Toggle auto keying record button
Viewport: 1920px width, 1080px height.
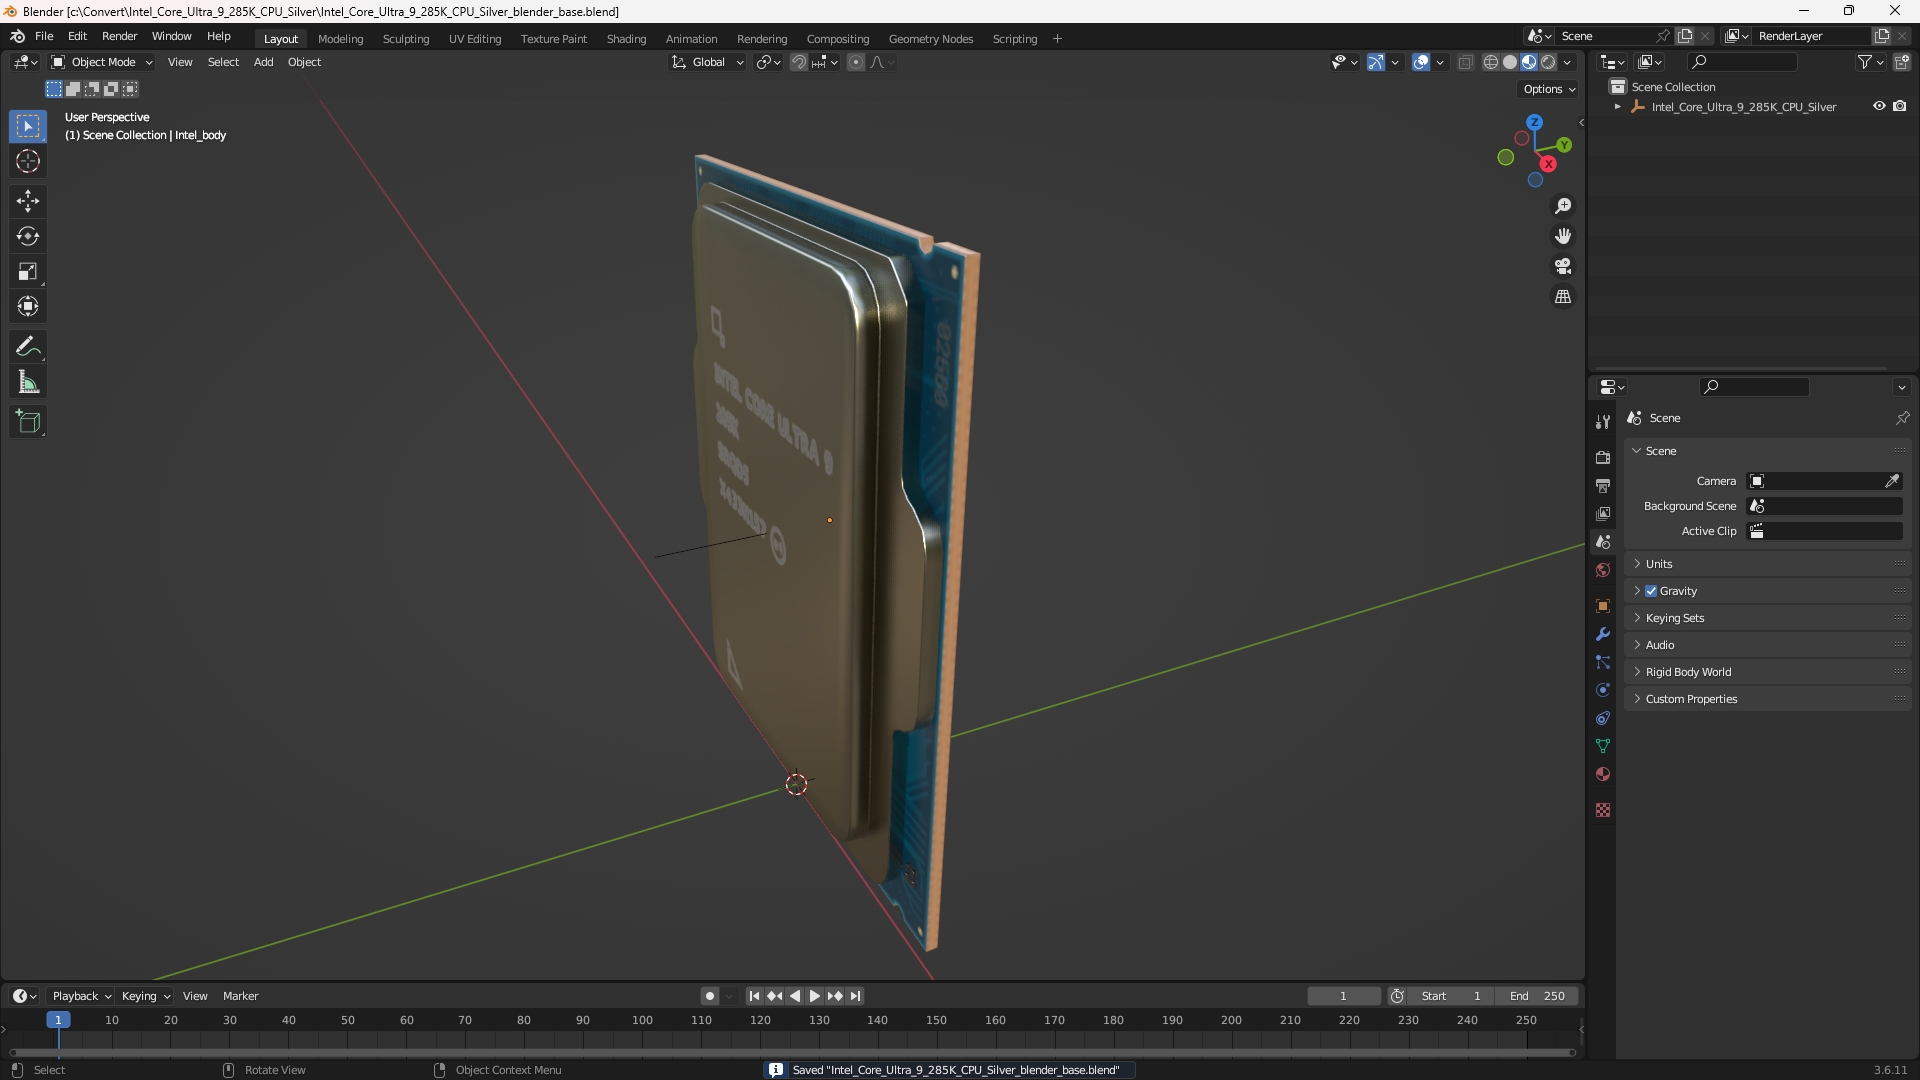710,996
